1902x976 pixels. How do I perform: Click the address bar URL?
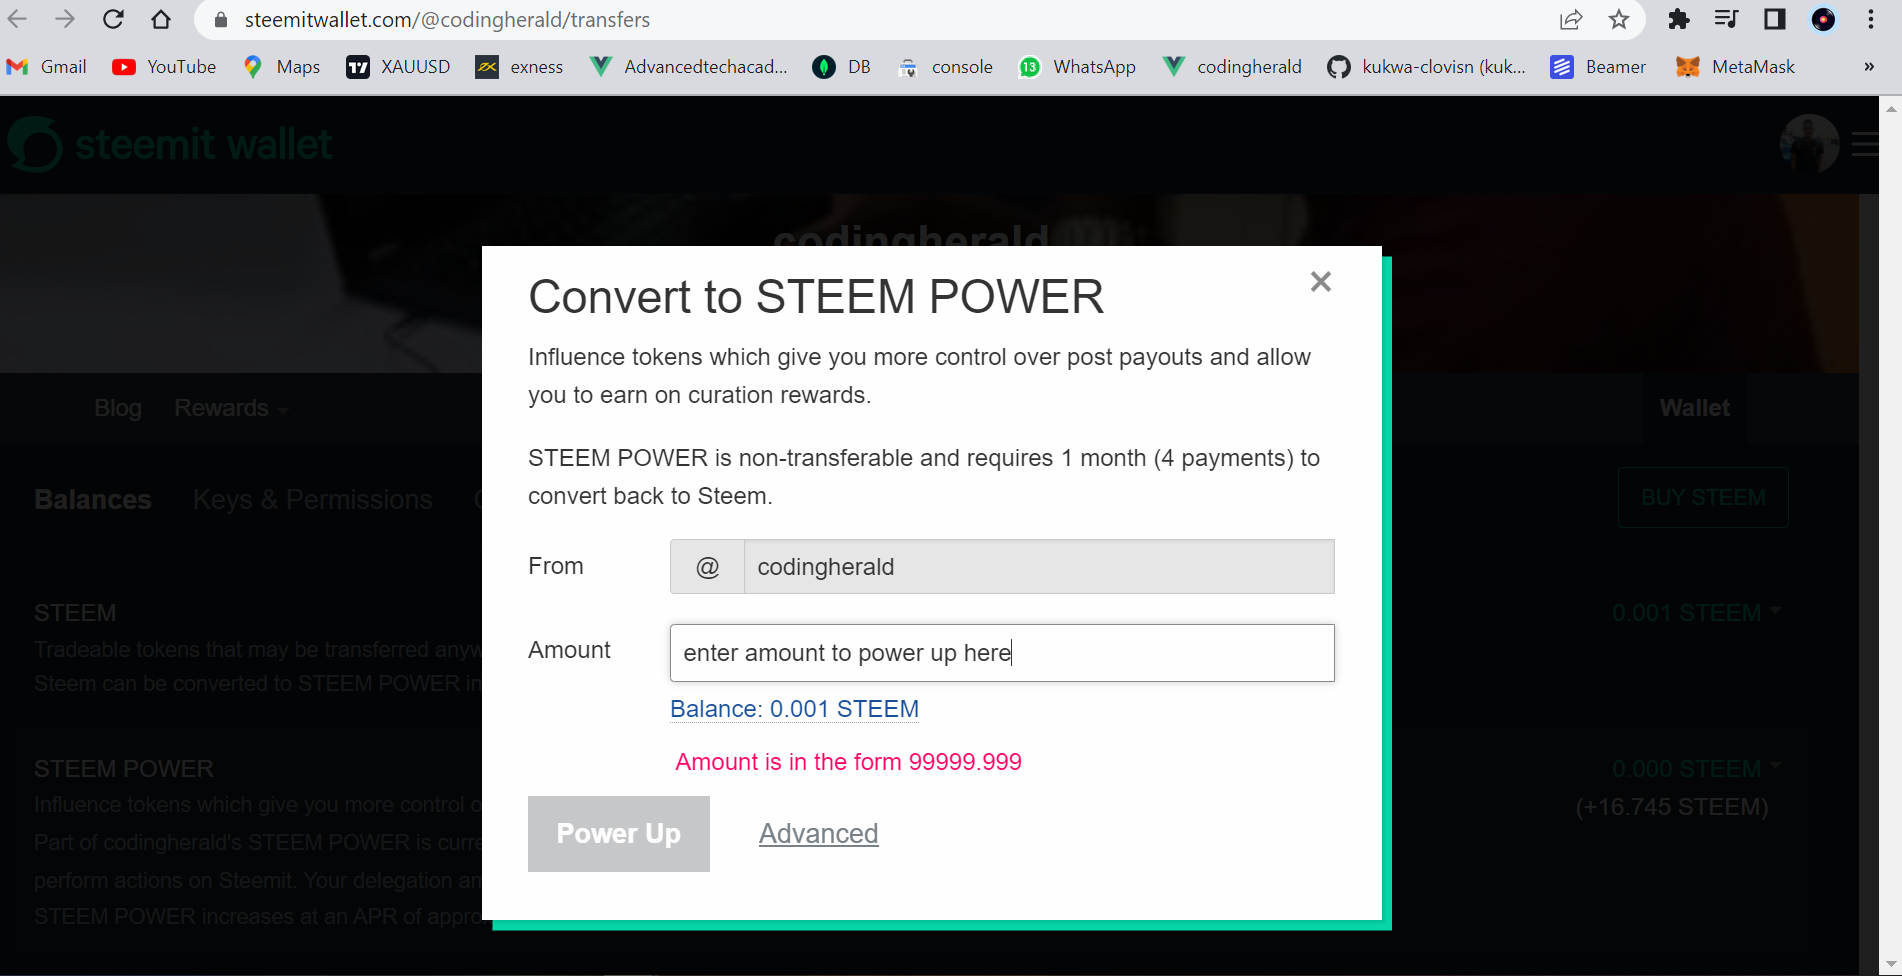click(447, 20)
